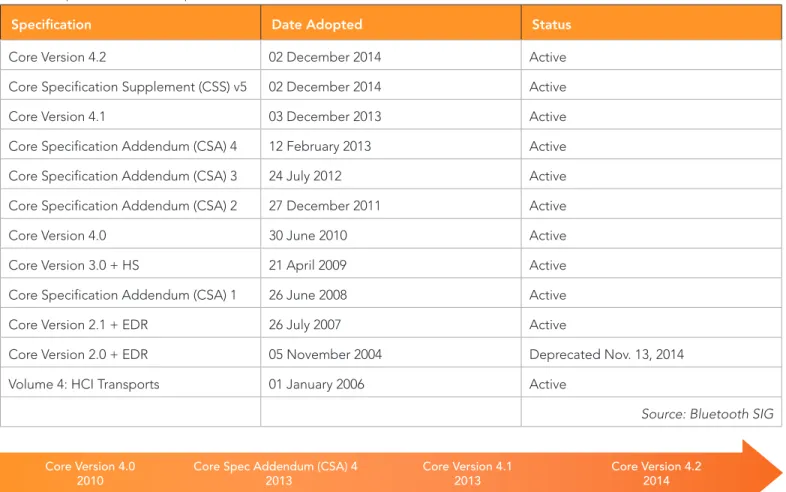Click the date in the CSS v5 row
This screenshot has width=786, height=492.
325,86
